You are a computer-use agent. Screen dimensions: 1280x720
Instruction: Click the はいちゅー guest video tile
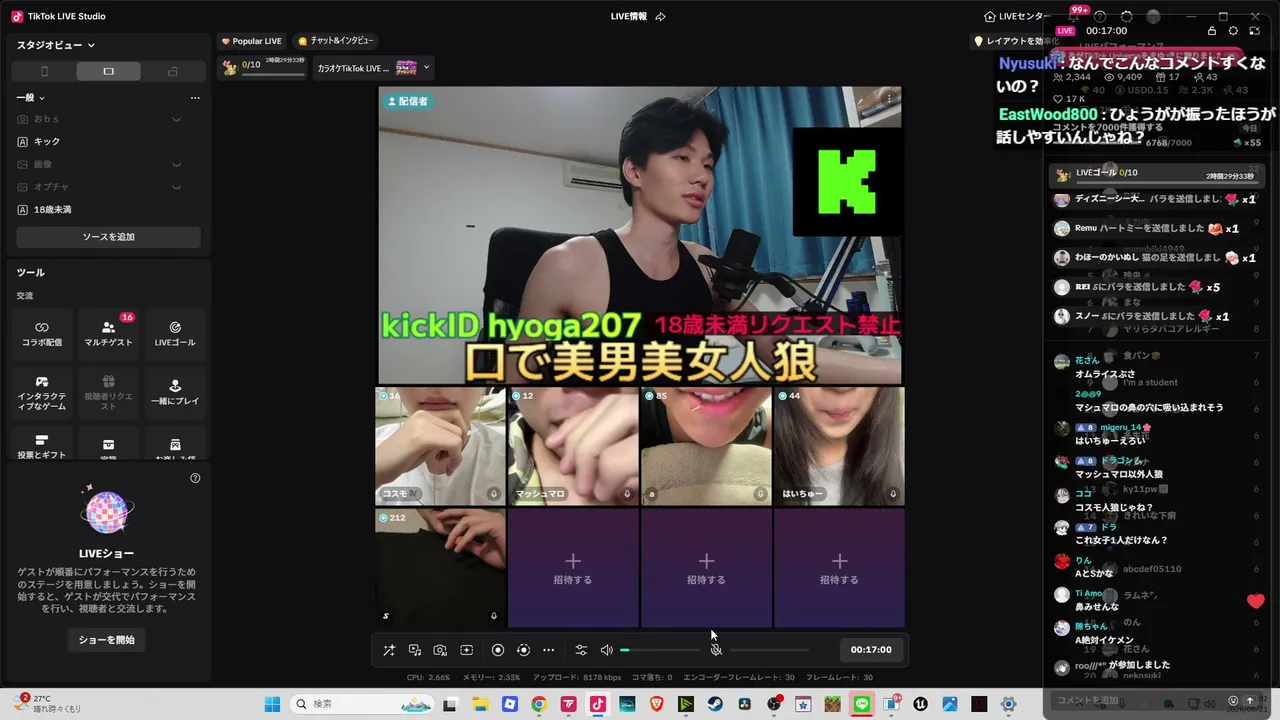click(x=839, y=446)
